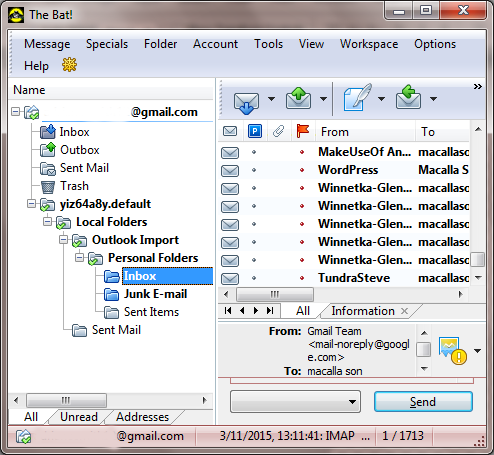
Task: Open the combo box left of Send
Action: (x=295, y=402)
